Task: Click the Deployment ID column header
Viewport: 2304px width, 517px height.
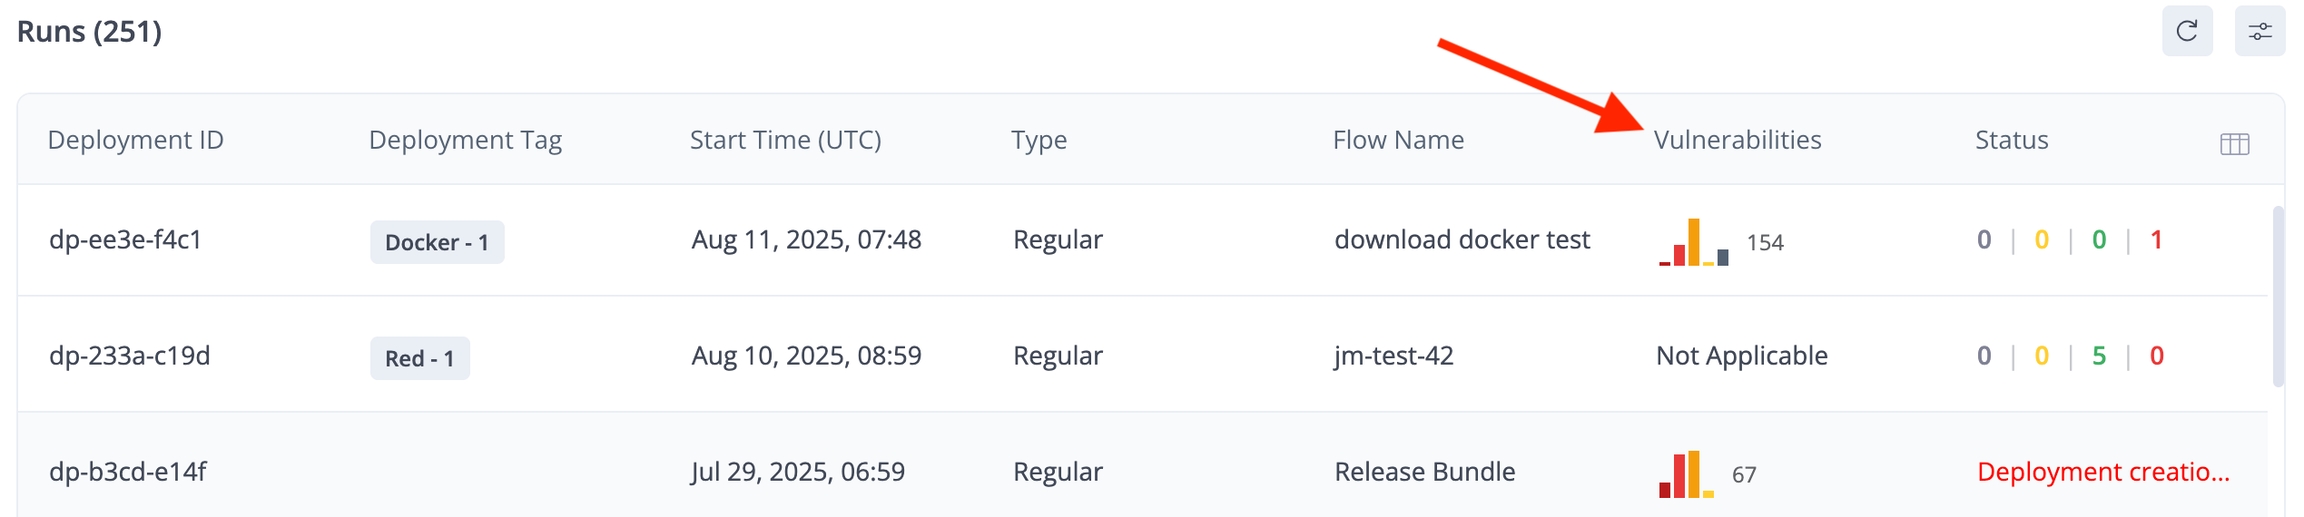Action: point(136,140)
